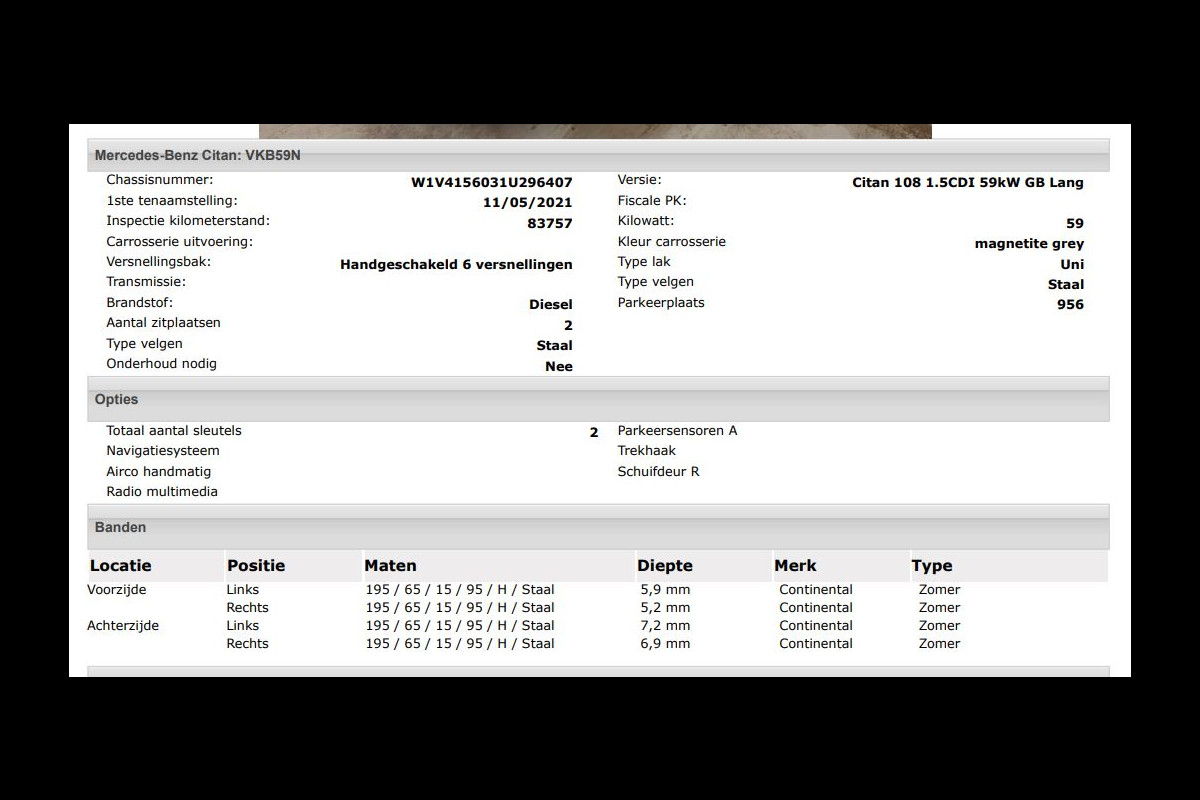Click tyre depth 5,2 mm
The height and width of the screenshot is (800, 1200).
665,608
